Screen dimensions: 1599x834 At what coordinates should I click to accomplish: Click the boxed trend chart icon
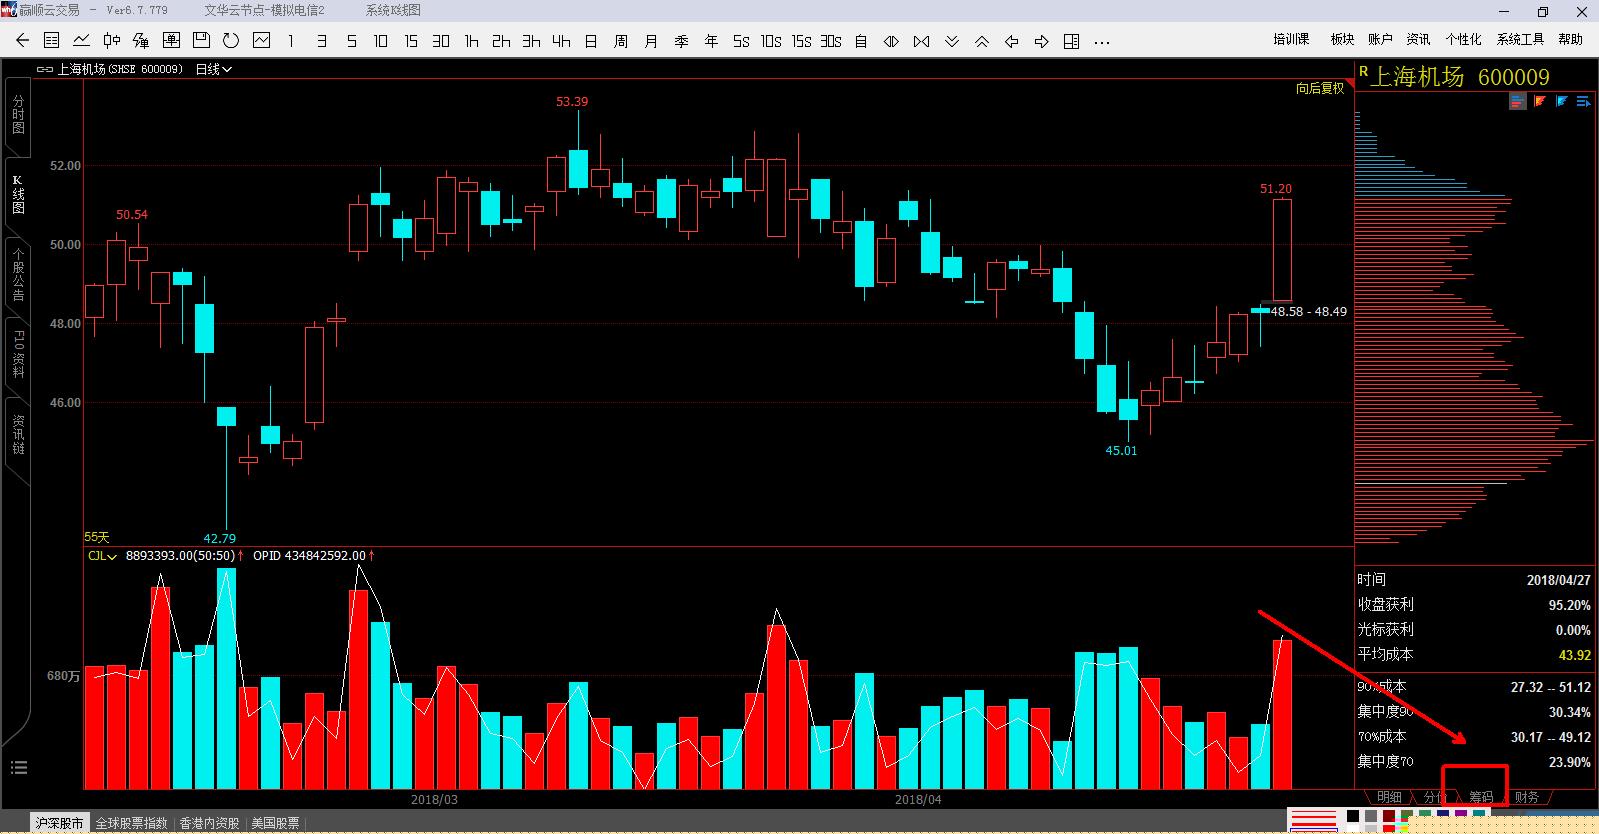tap(262, 41)
